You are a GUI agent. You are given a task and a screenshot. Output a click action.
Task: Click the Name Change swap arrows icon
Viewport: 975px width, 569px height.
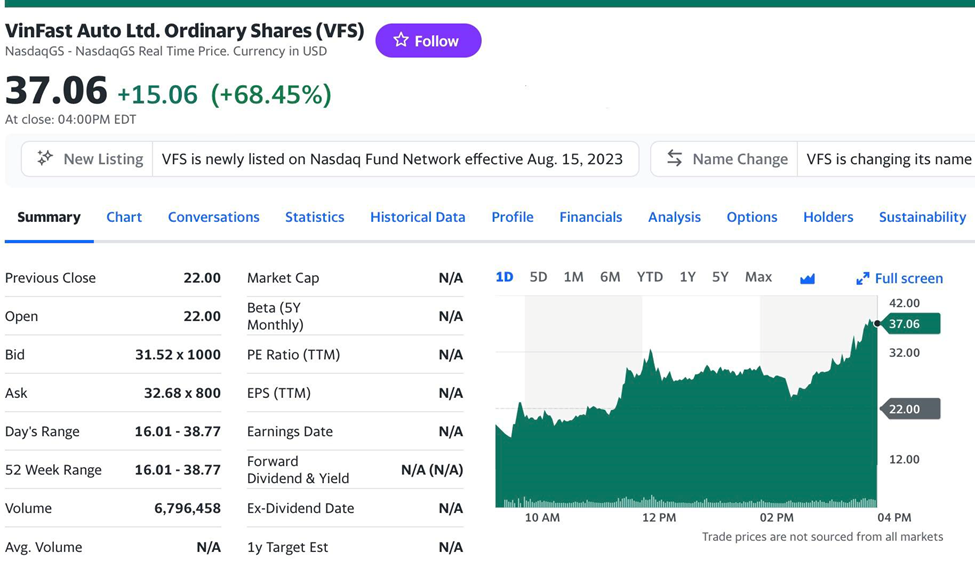point(675,158)
